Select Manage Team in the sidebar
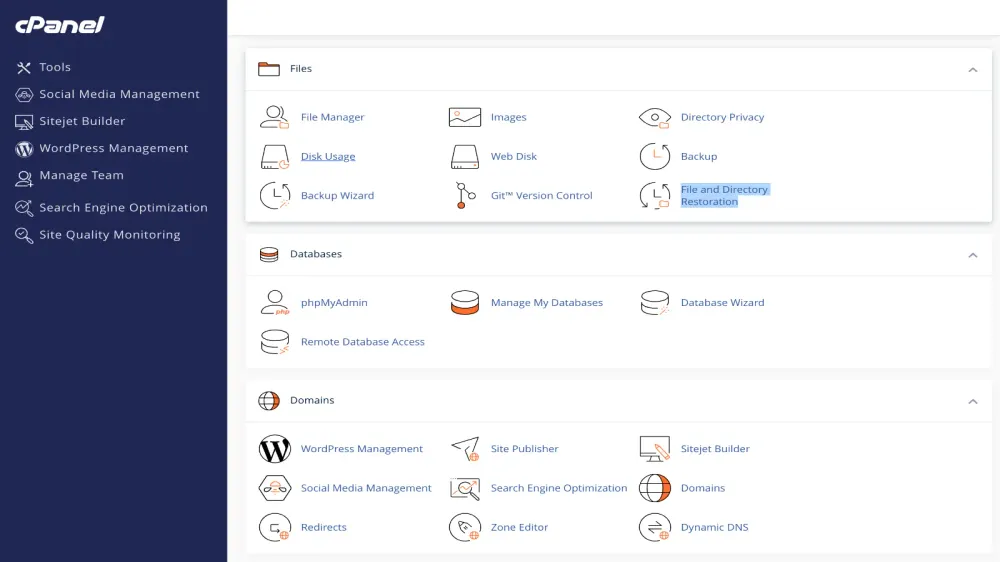The height and width of the screenshot is (562, 1000). point(82,175)
